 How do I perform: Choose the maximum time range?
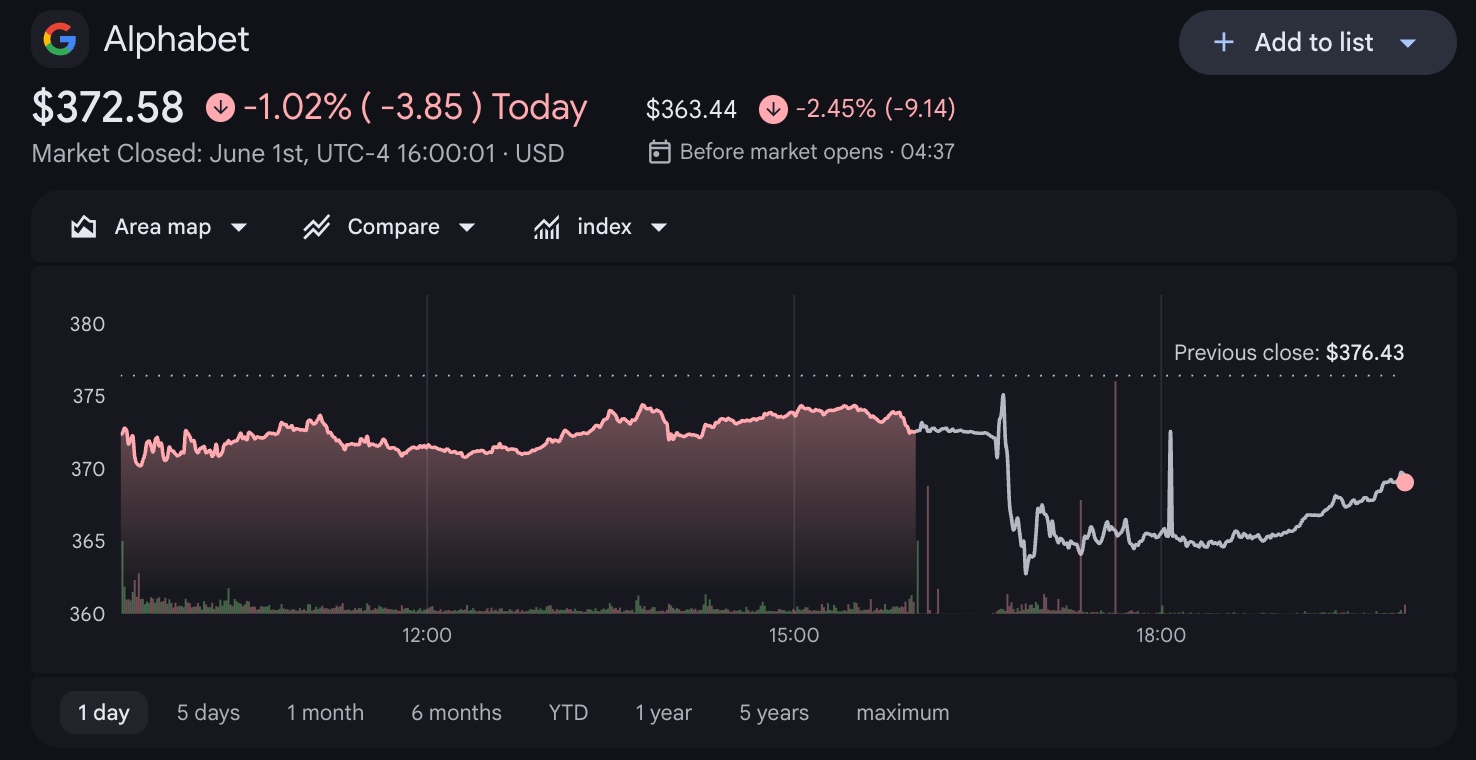[x=903, y=713]
